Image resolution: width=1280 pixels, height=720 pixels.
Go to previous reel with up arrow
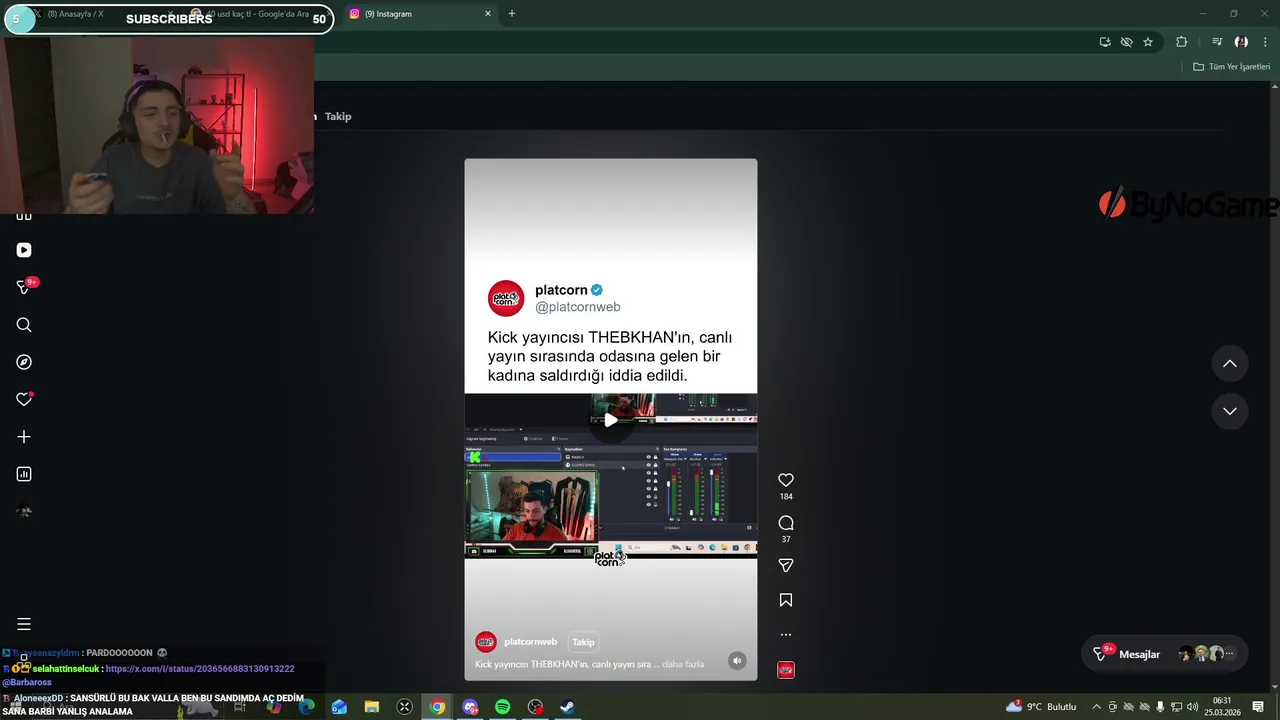(1230, 364)
